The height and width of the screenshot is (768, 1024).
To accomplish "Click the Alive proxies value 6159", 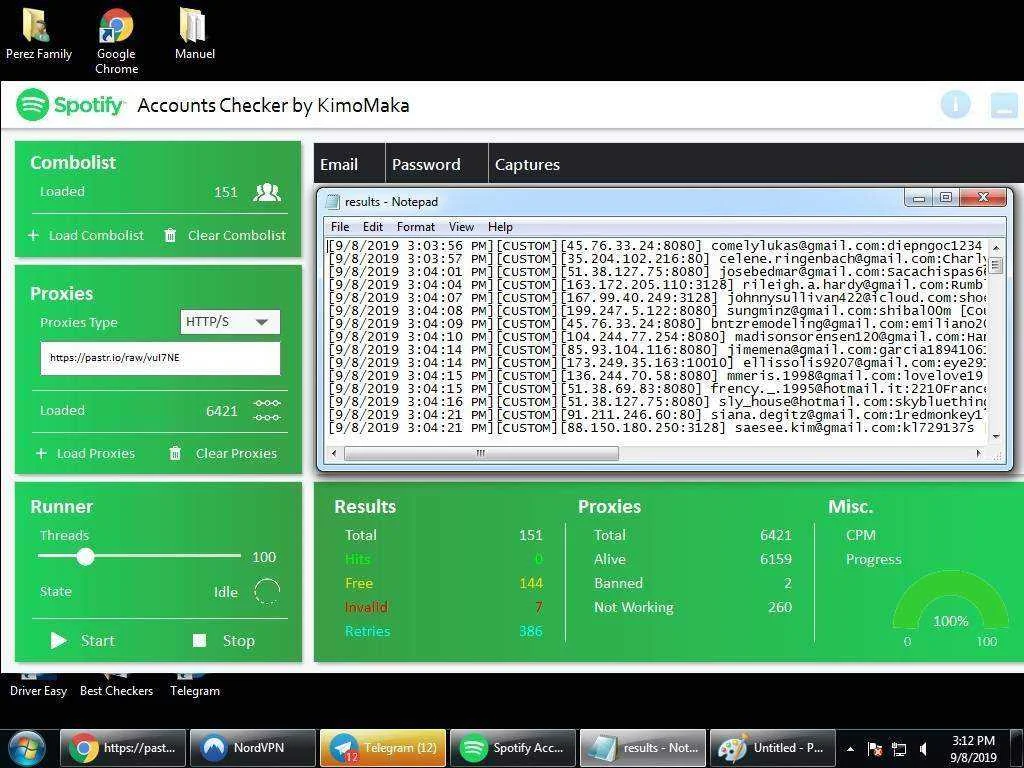I will (776, 559).
